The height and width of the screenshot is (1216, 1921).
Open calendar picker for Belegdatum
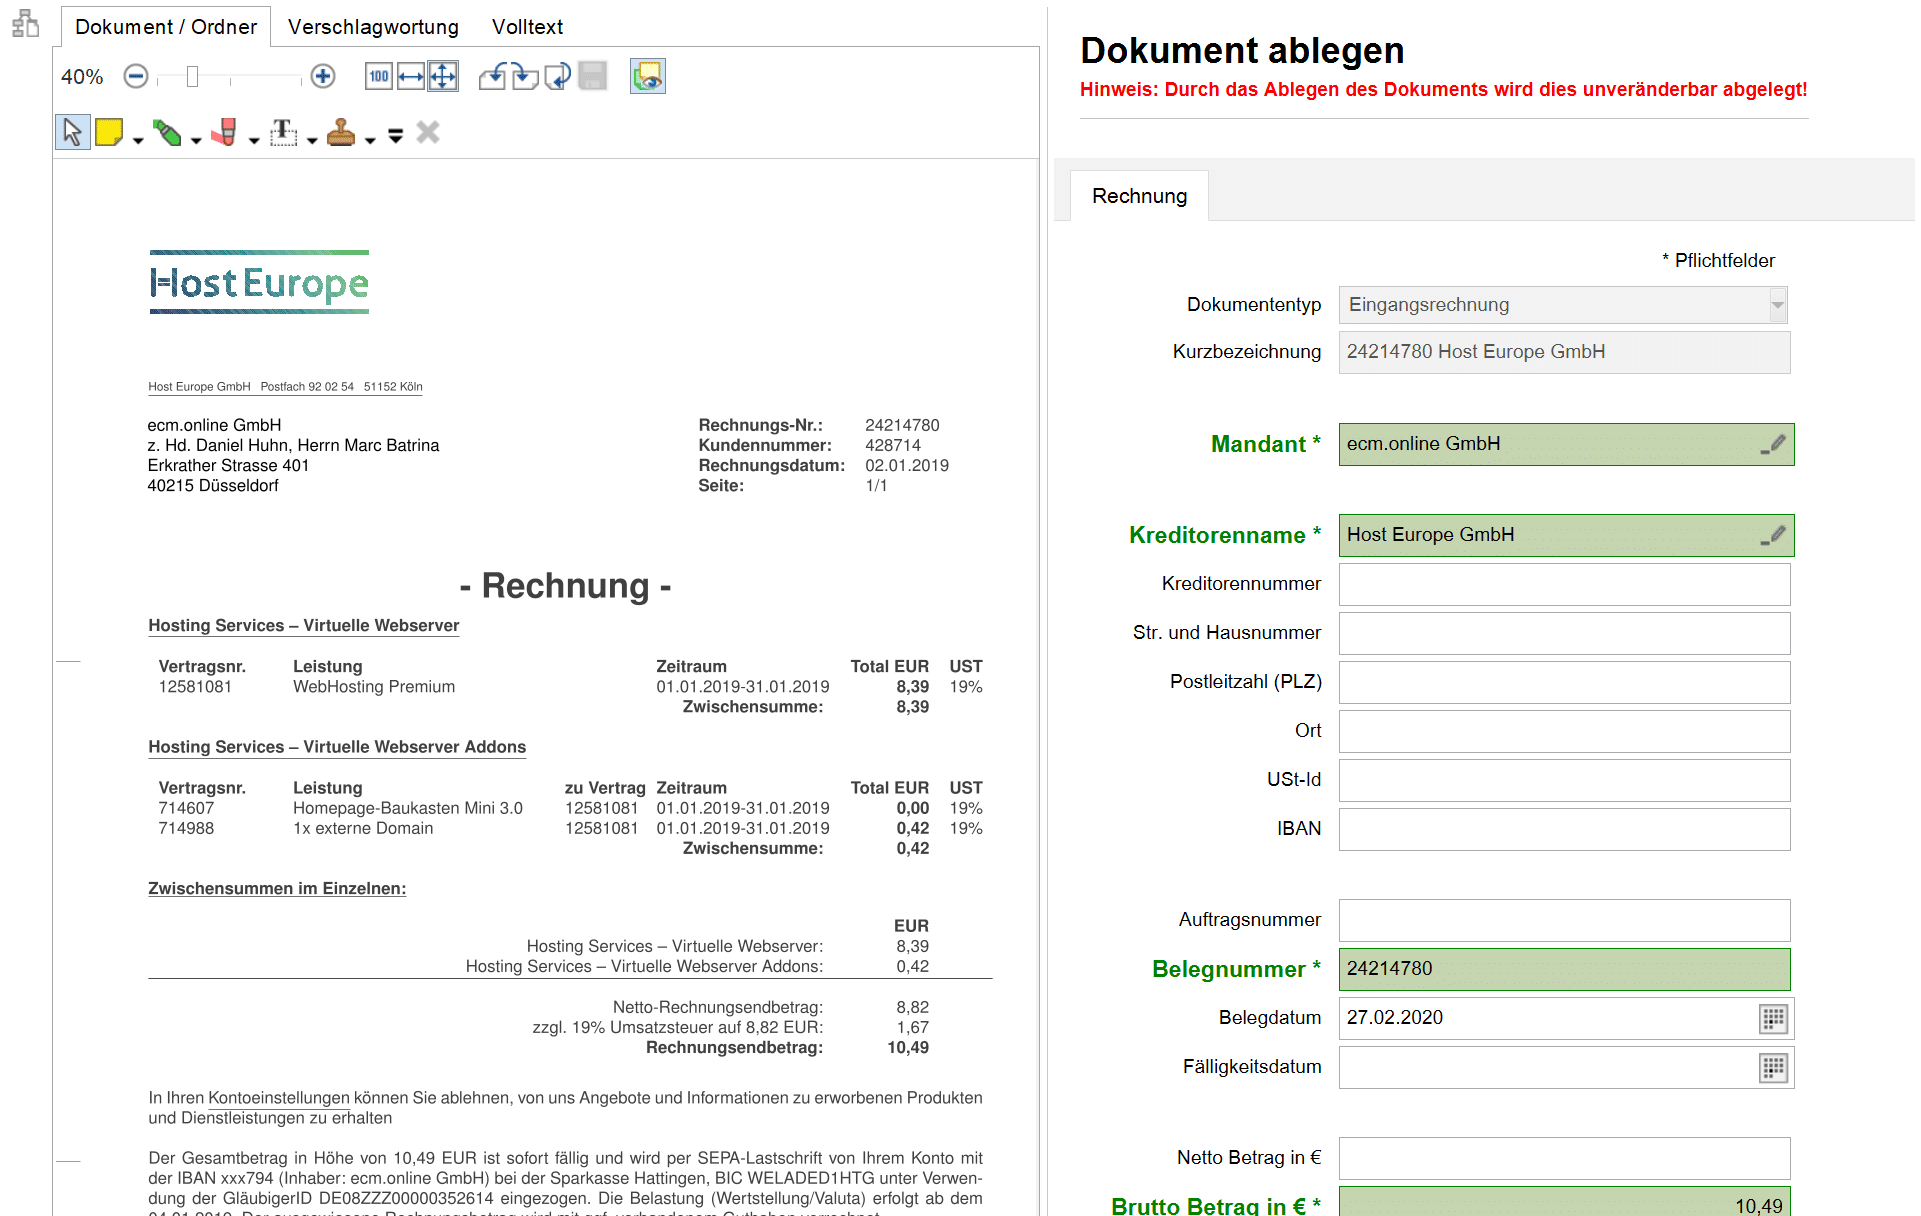(1772, 1019)
